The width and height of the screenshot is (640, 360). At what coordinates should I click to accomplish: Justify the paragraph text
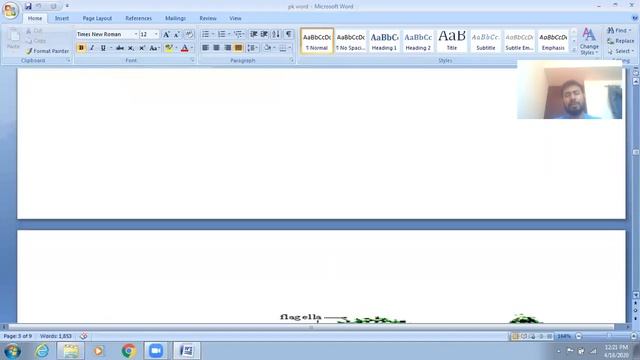point(238,48)
